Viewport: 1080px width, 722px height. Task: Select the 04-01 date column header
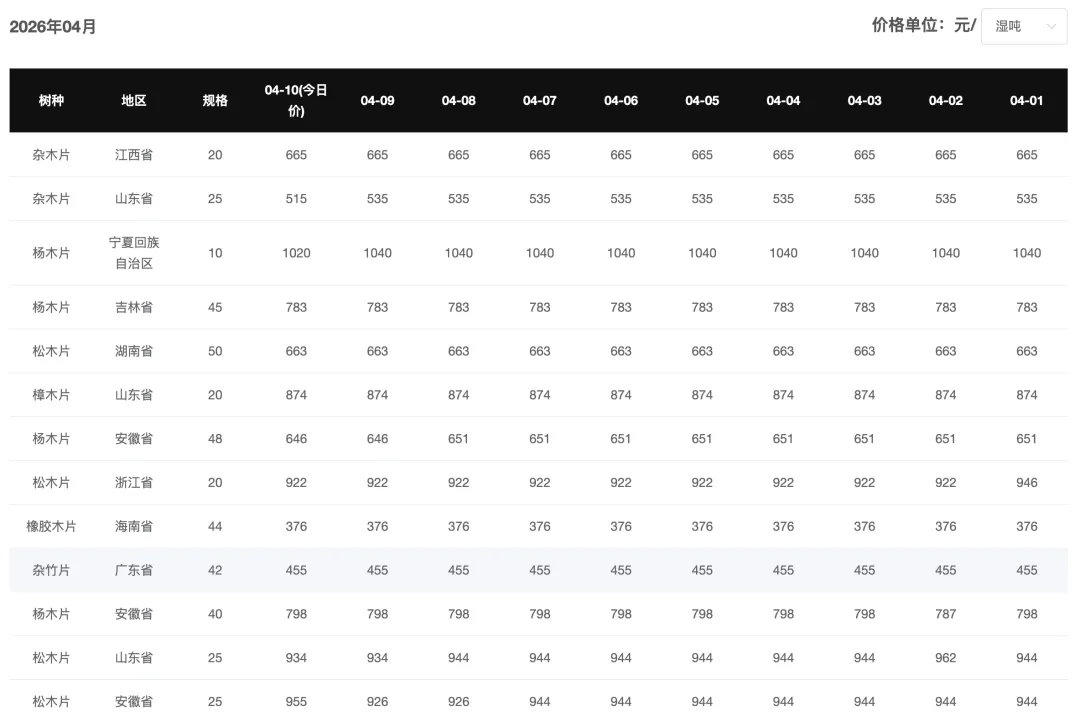(x=1026, y=101)
